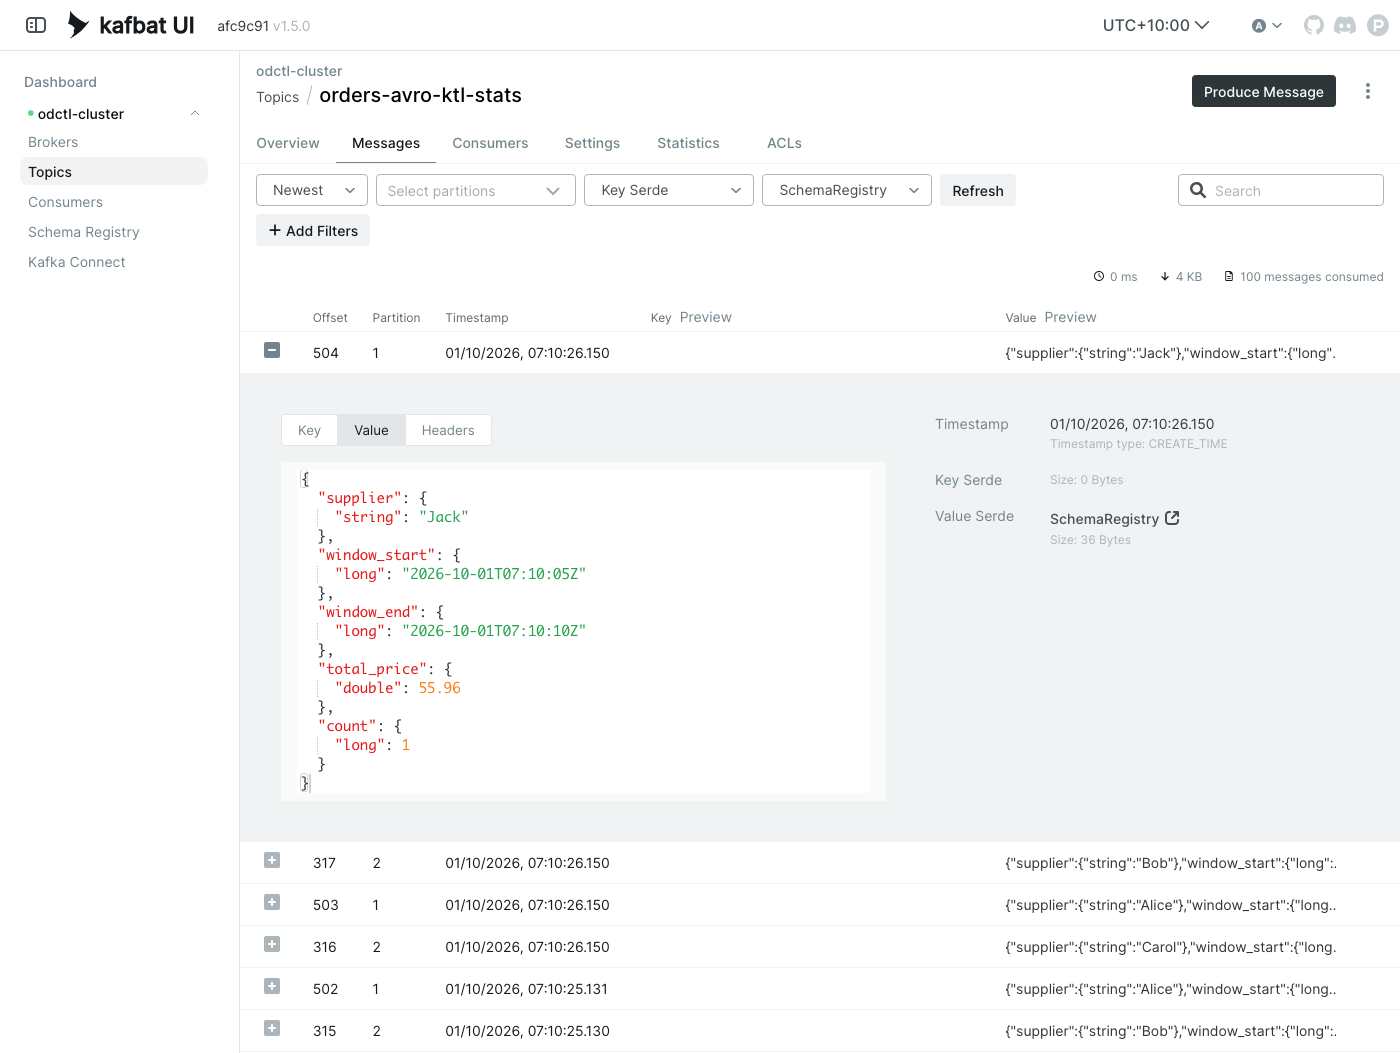Click the Refresh button
The image size is (1400, 1053).
pyautogui.click(x=978, y=190)
